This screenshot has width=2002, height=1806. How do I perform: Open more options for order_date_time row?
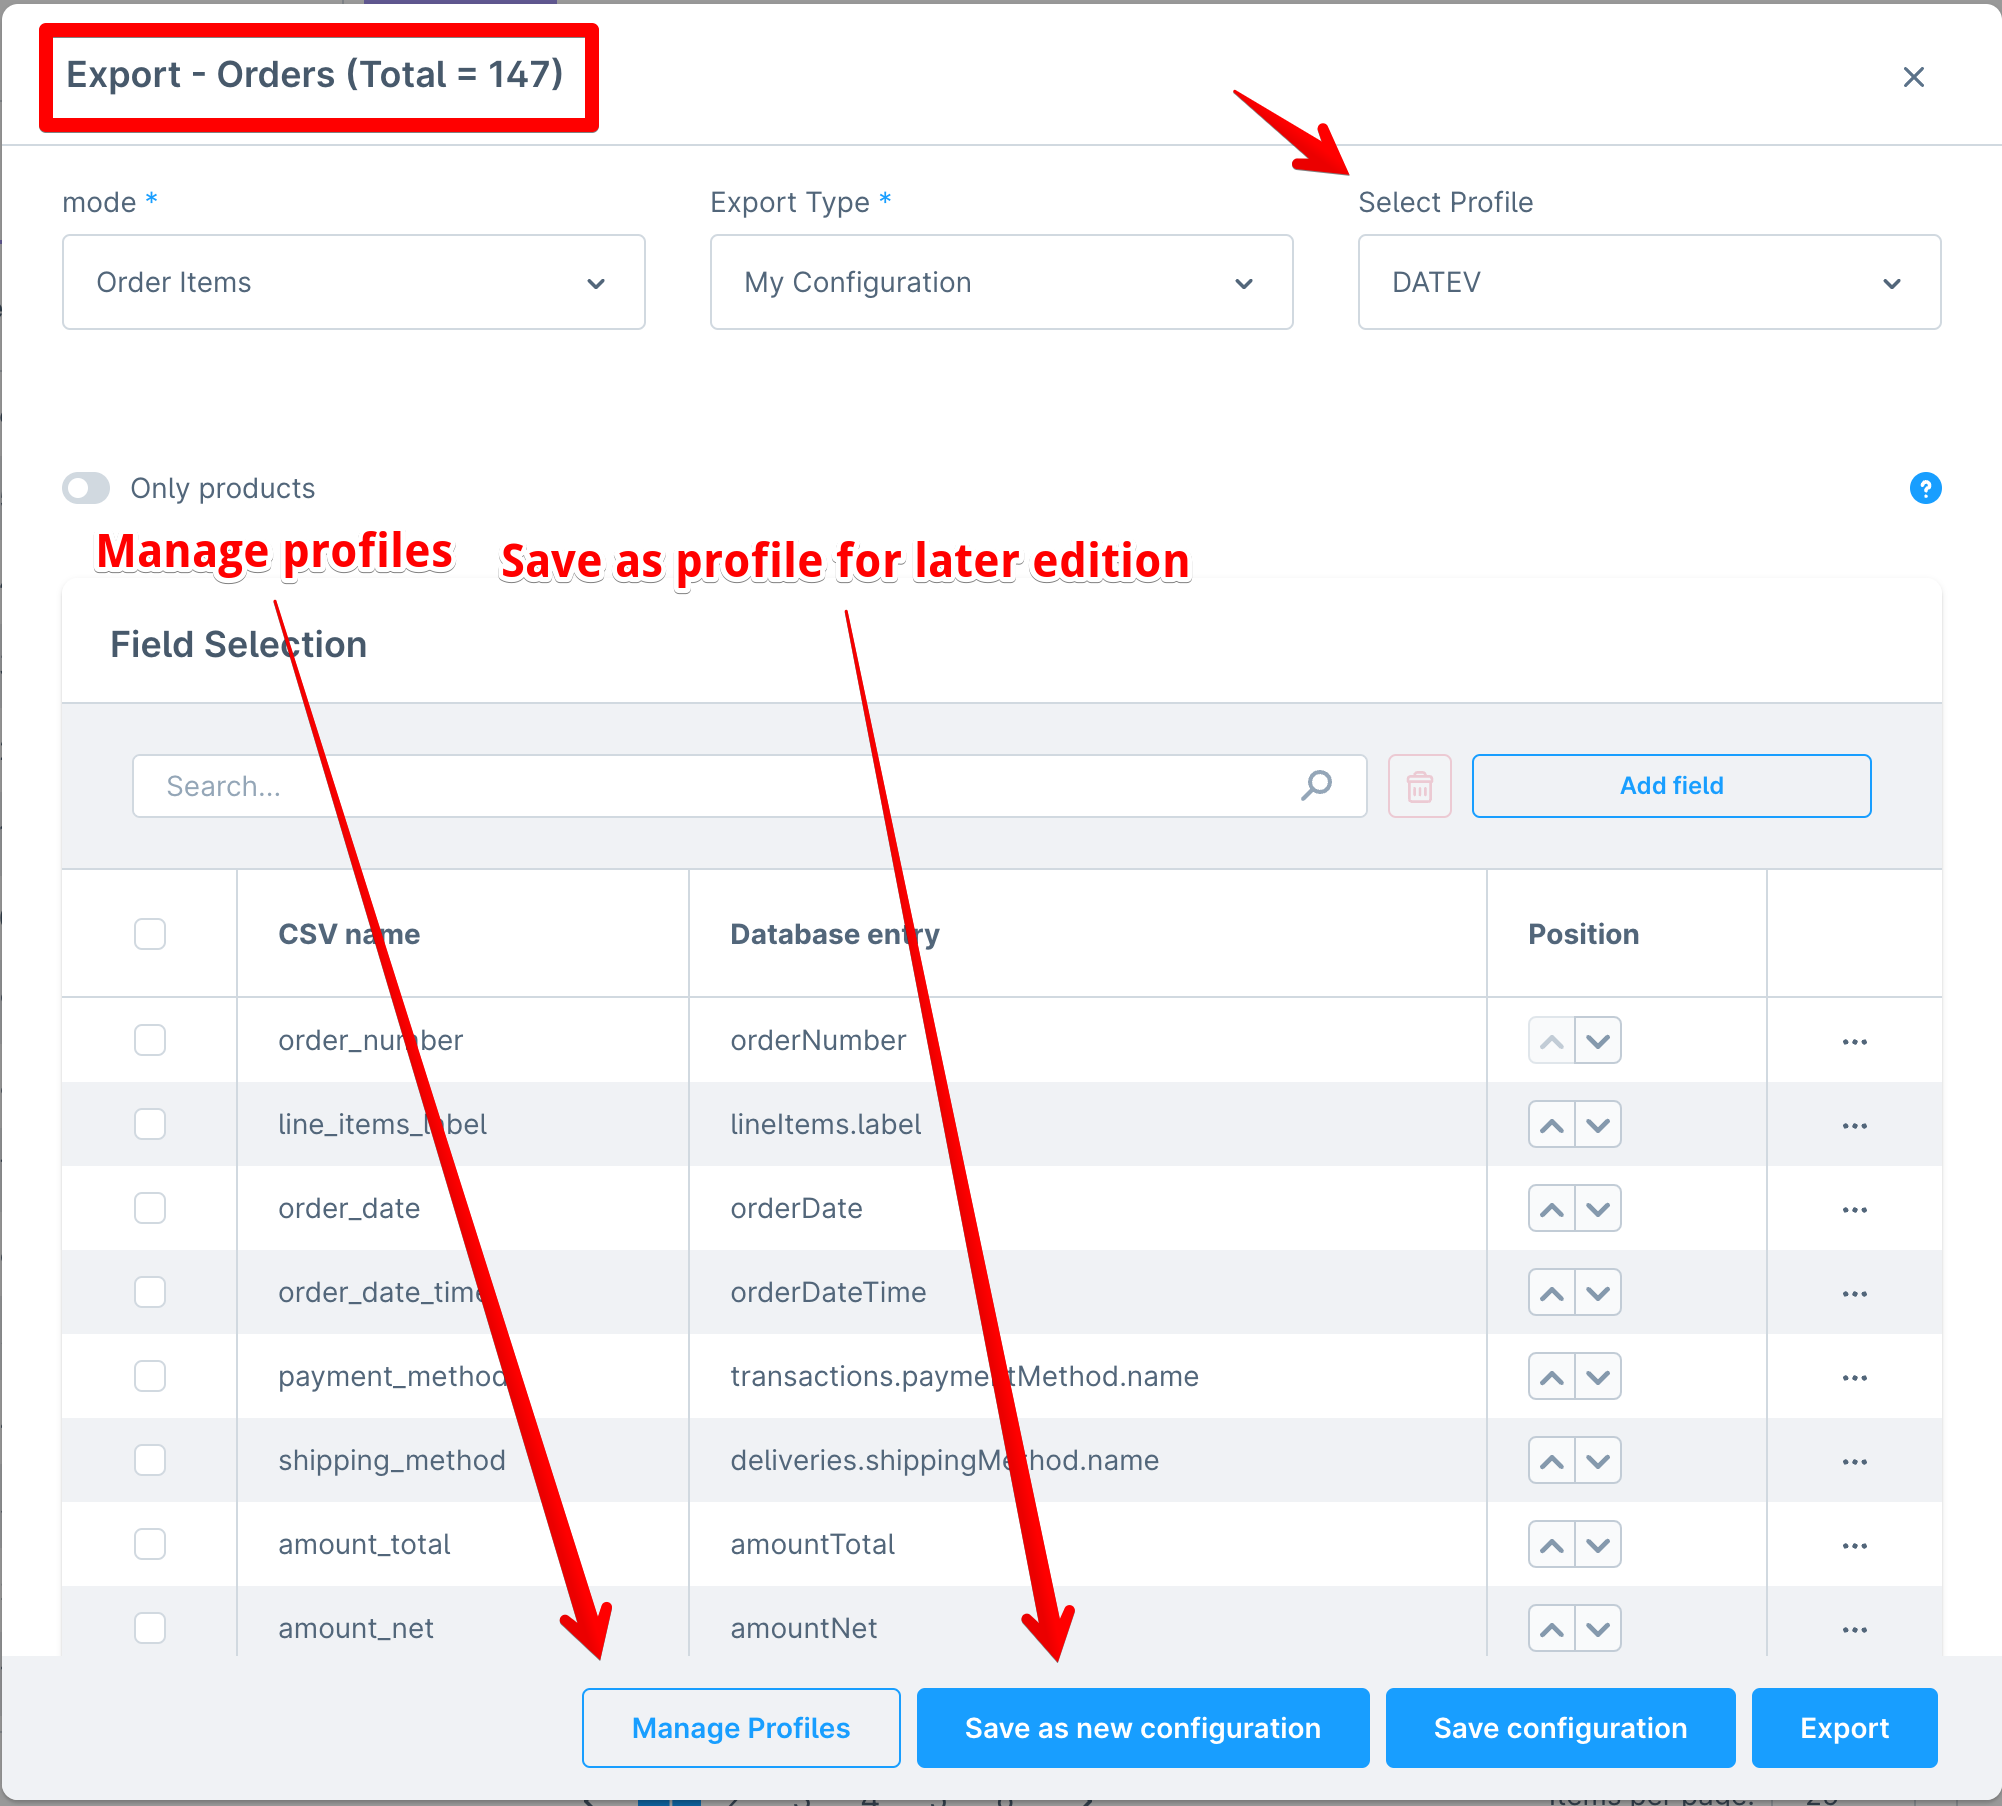coord(1855,1294)
